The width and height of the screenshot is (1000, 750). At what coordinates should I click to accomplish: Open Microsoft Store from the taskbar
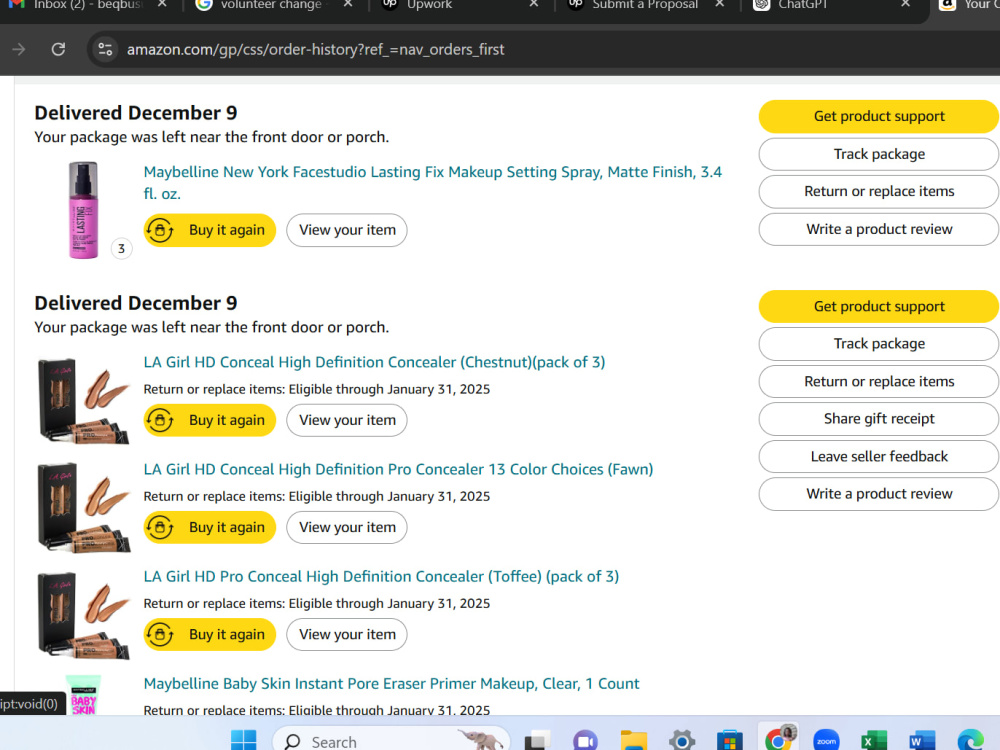(730, 741)
